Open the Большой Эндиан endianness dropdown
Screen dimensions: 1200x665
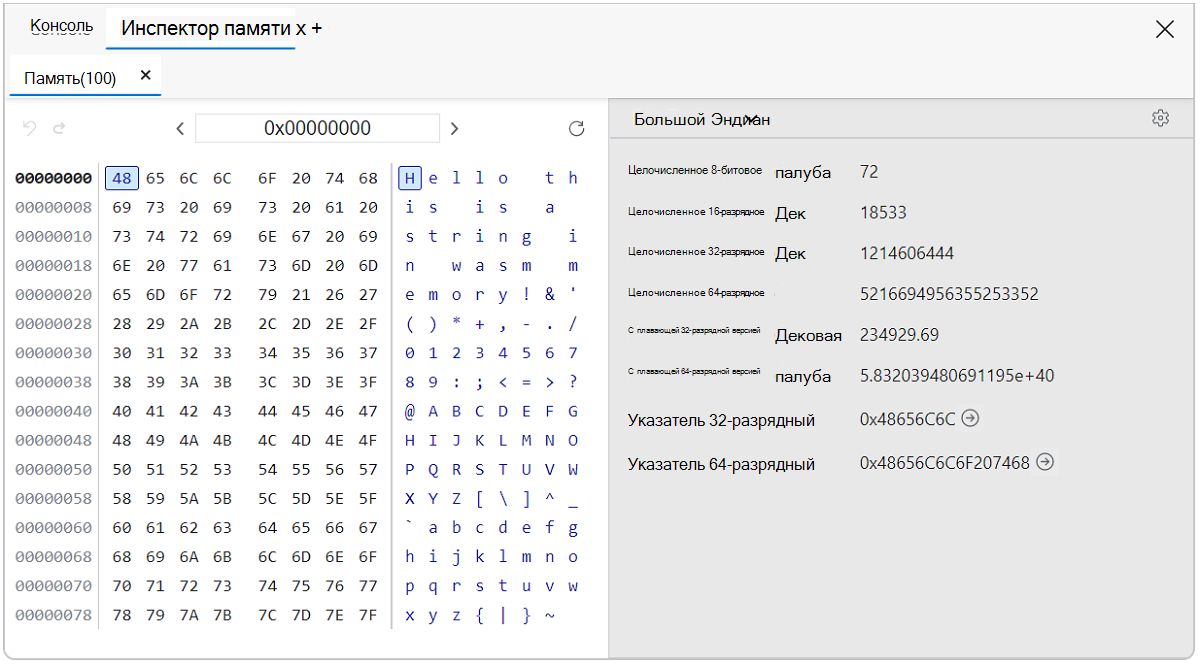(702, 119)
